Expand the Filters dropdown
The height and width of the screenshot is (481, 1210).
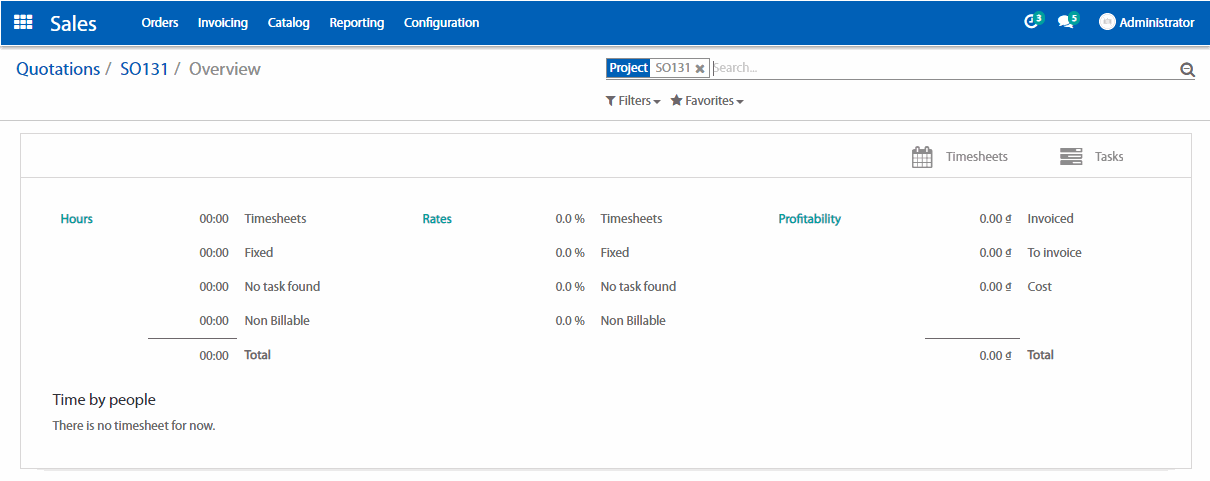[x=633, y=101]
